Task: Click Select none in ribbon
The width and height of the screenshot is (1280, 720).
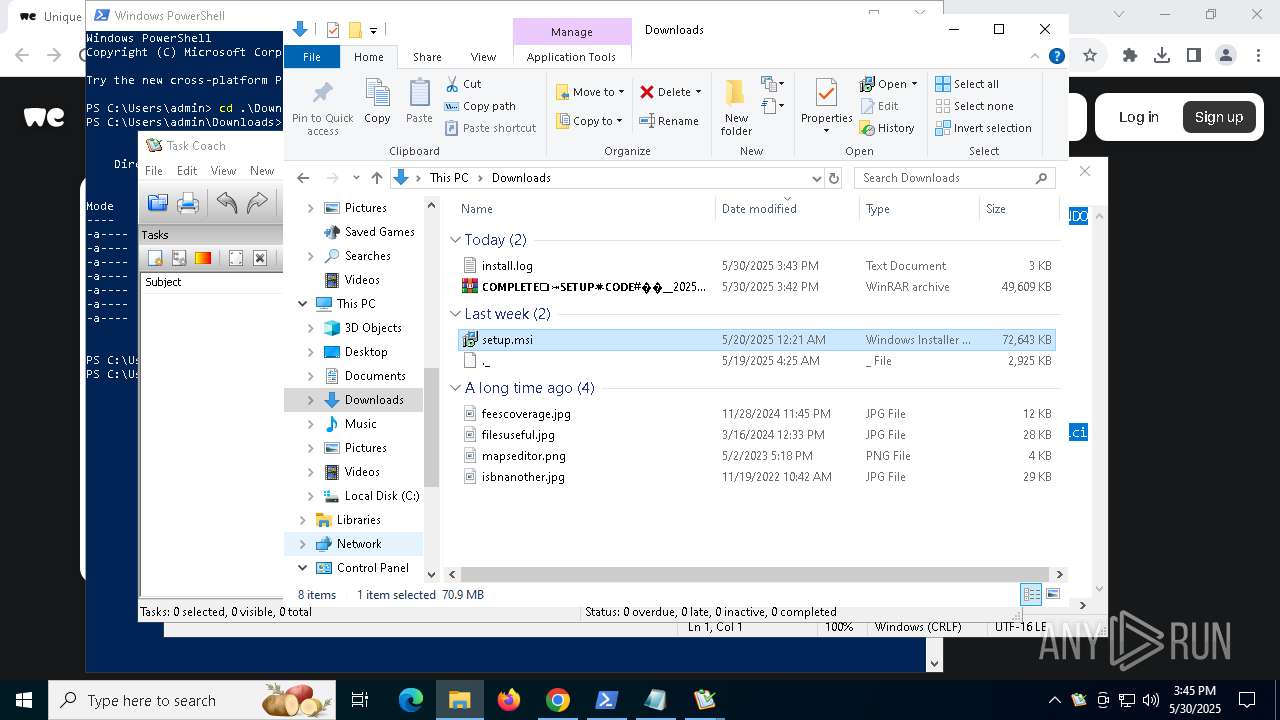Action: click(x=975, y=106)
